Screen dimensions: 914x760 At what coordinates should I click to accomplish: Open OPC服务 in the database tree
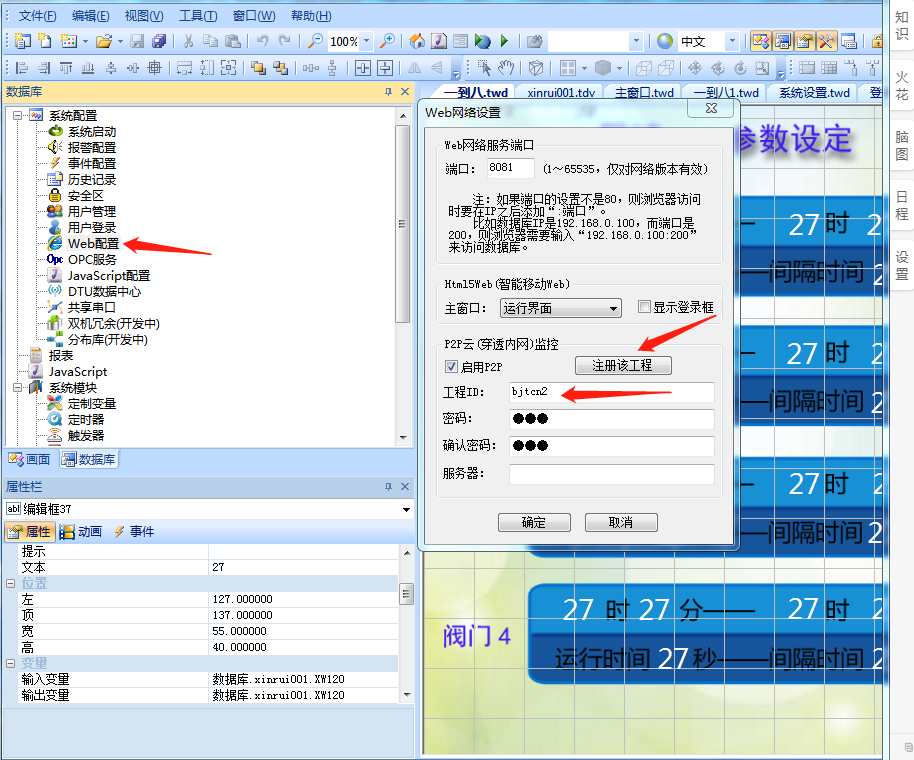click(x=91, y=259)
